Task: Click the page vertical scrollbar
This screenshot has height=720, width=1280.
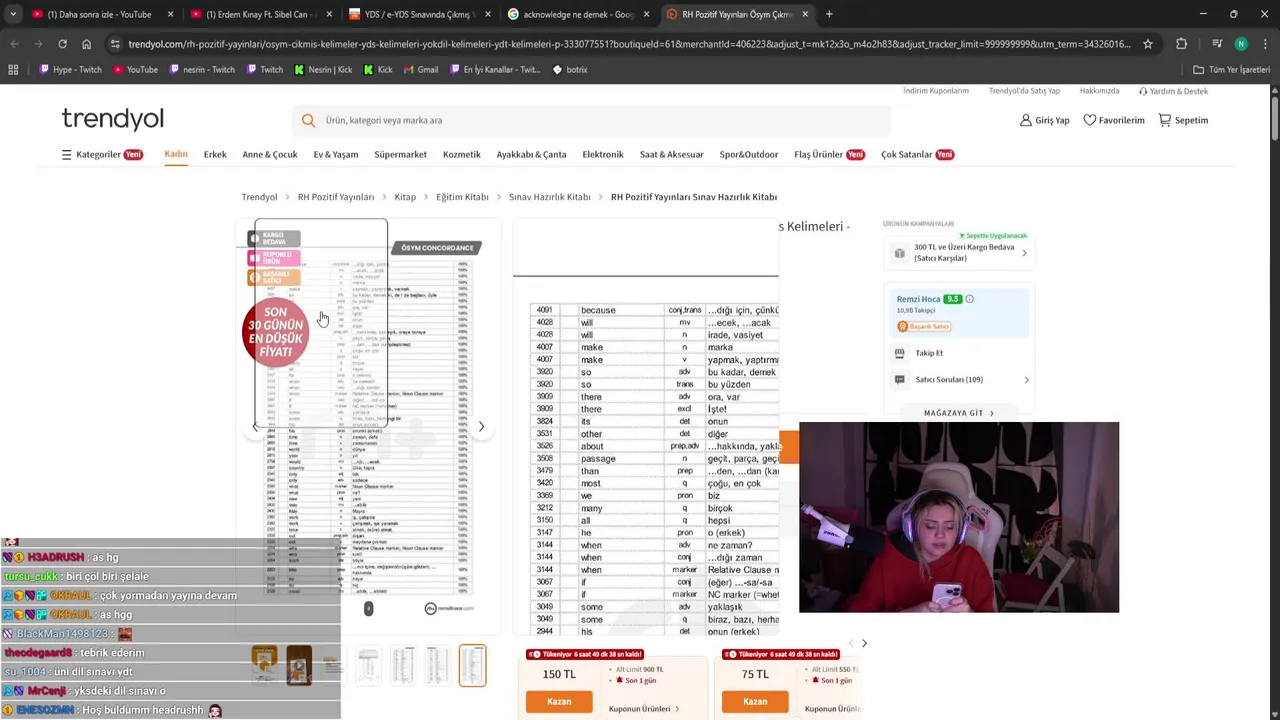Action: (x=1274, y=120)
